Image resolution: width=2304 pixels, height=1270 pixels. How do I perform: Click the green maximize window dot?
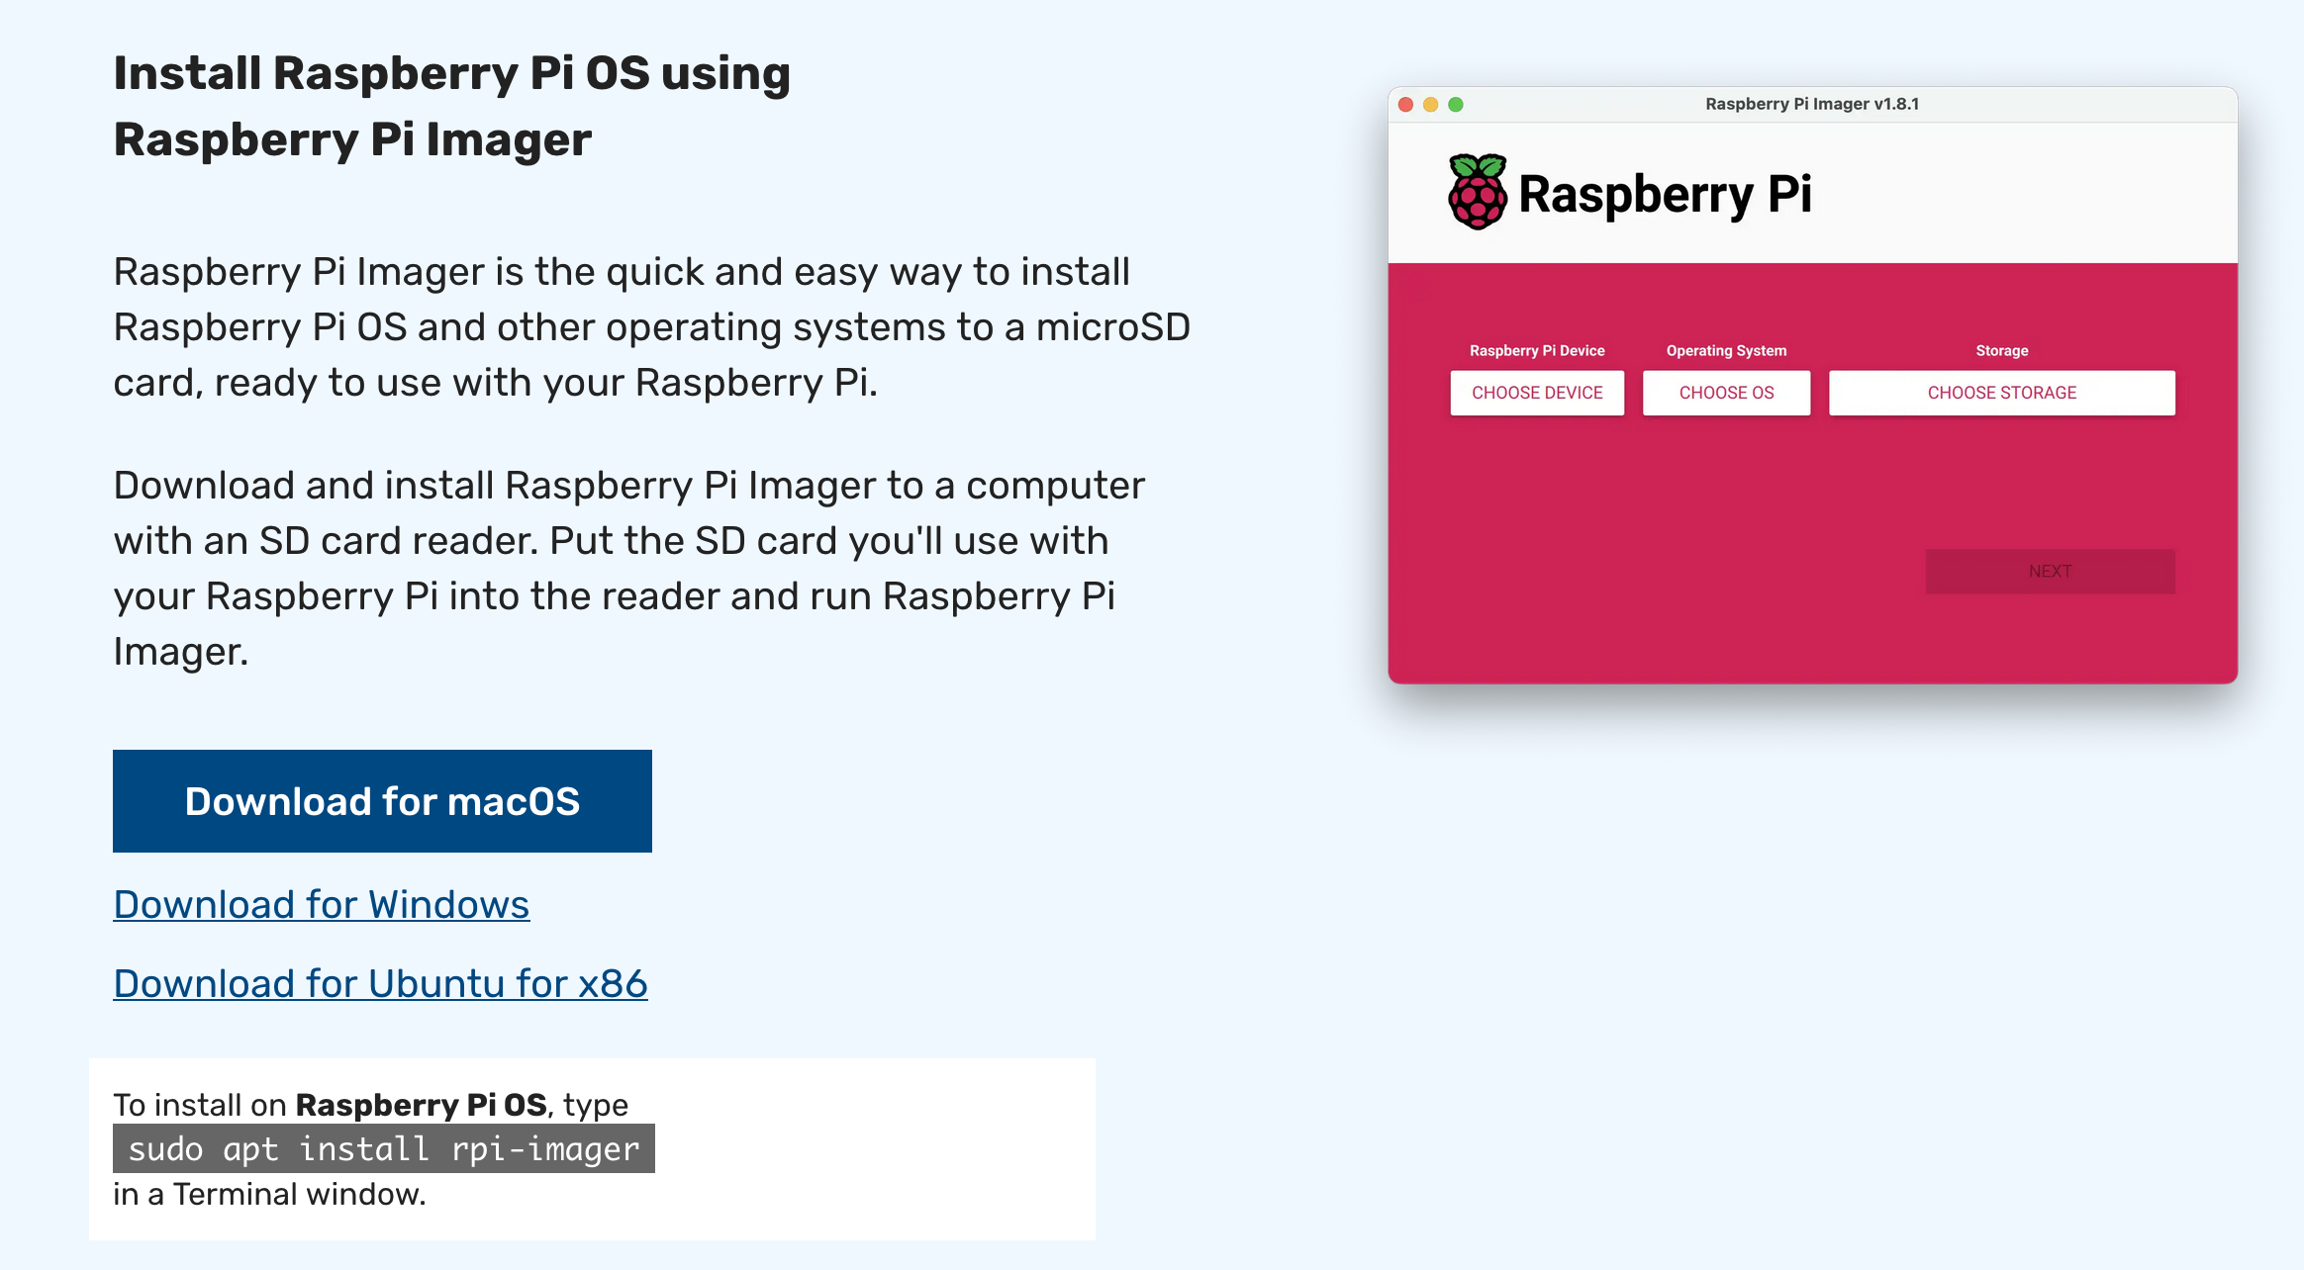[1456, 104]
